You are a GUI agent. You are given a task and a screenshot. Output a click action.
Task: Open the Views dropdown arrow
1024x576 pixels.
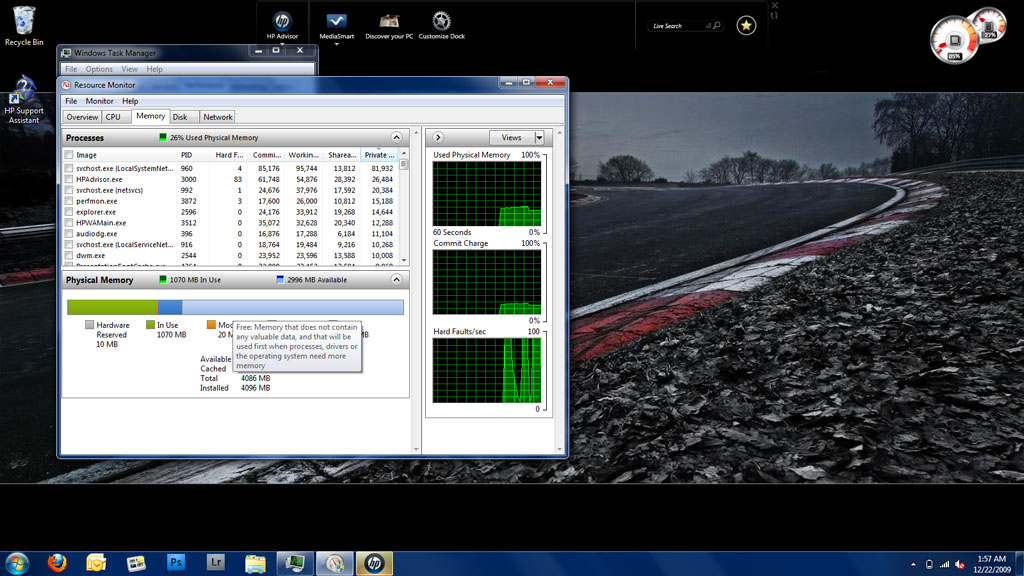(x=539, y=137)
